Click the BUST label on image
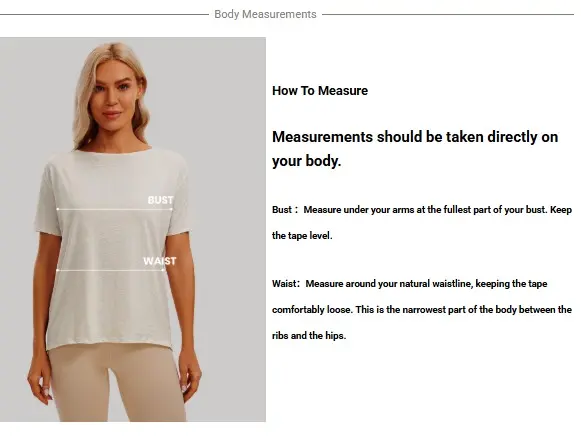Screen dimensions: 581x436 point(160,200)
